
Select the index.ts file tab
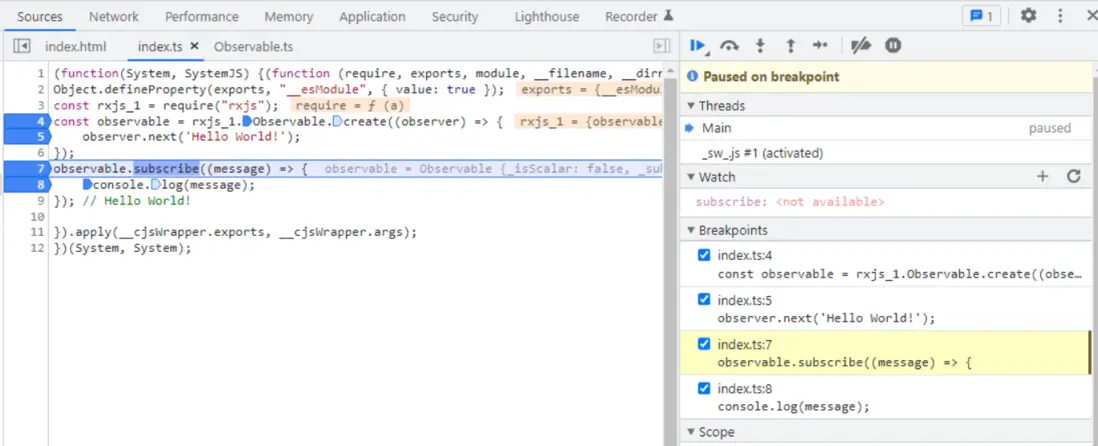160,47
